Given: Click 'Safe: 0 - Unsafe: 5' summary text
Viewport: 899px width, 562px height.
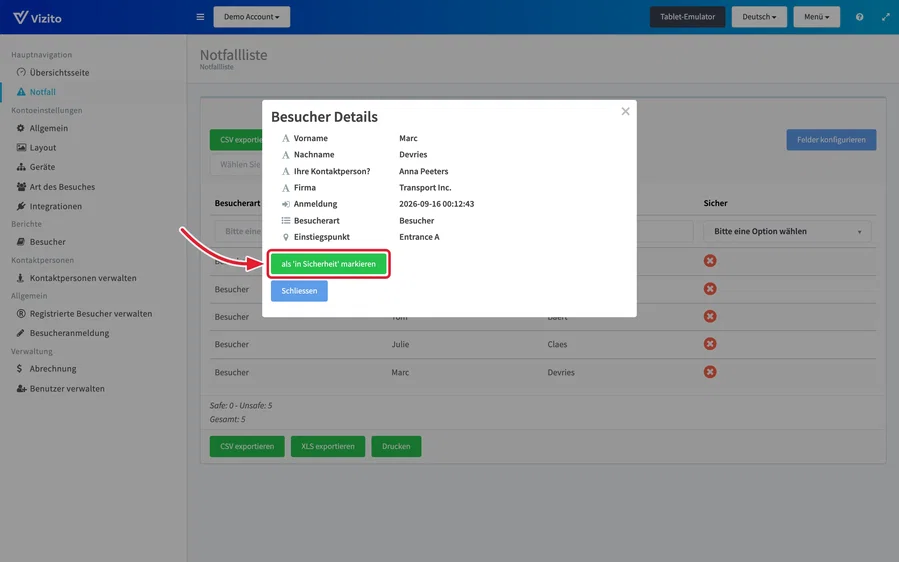Looking at the screenshot, I should 241,405.
